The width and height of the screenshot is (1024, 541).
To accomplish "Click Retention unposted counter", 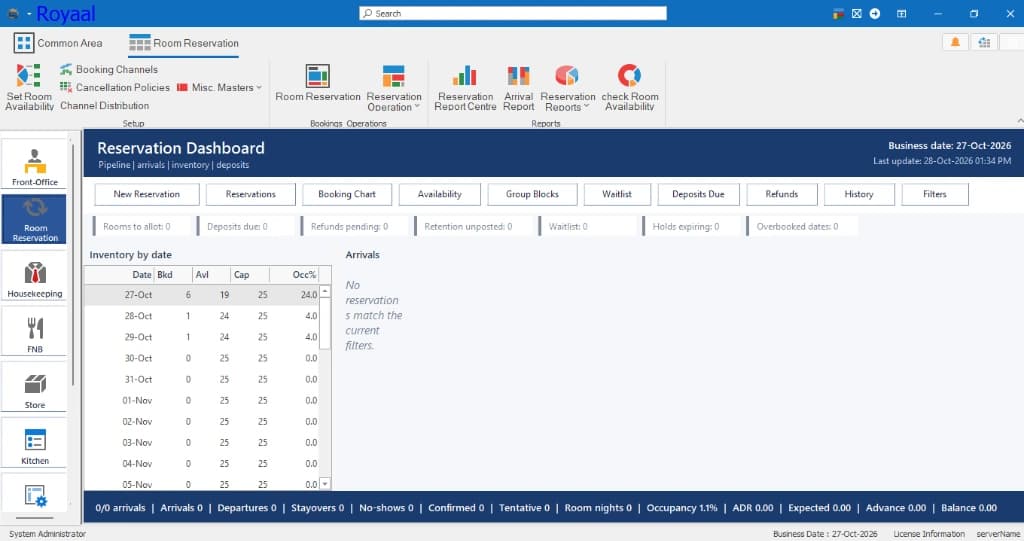I will coord(474,226).
